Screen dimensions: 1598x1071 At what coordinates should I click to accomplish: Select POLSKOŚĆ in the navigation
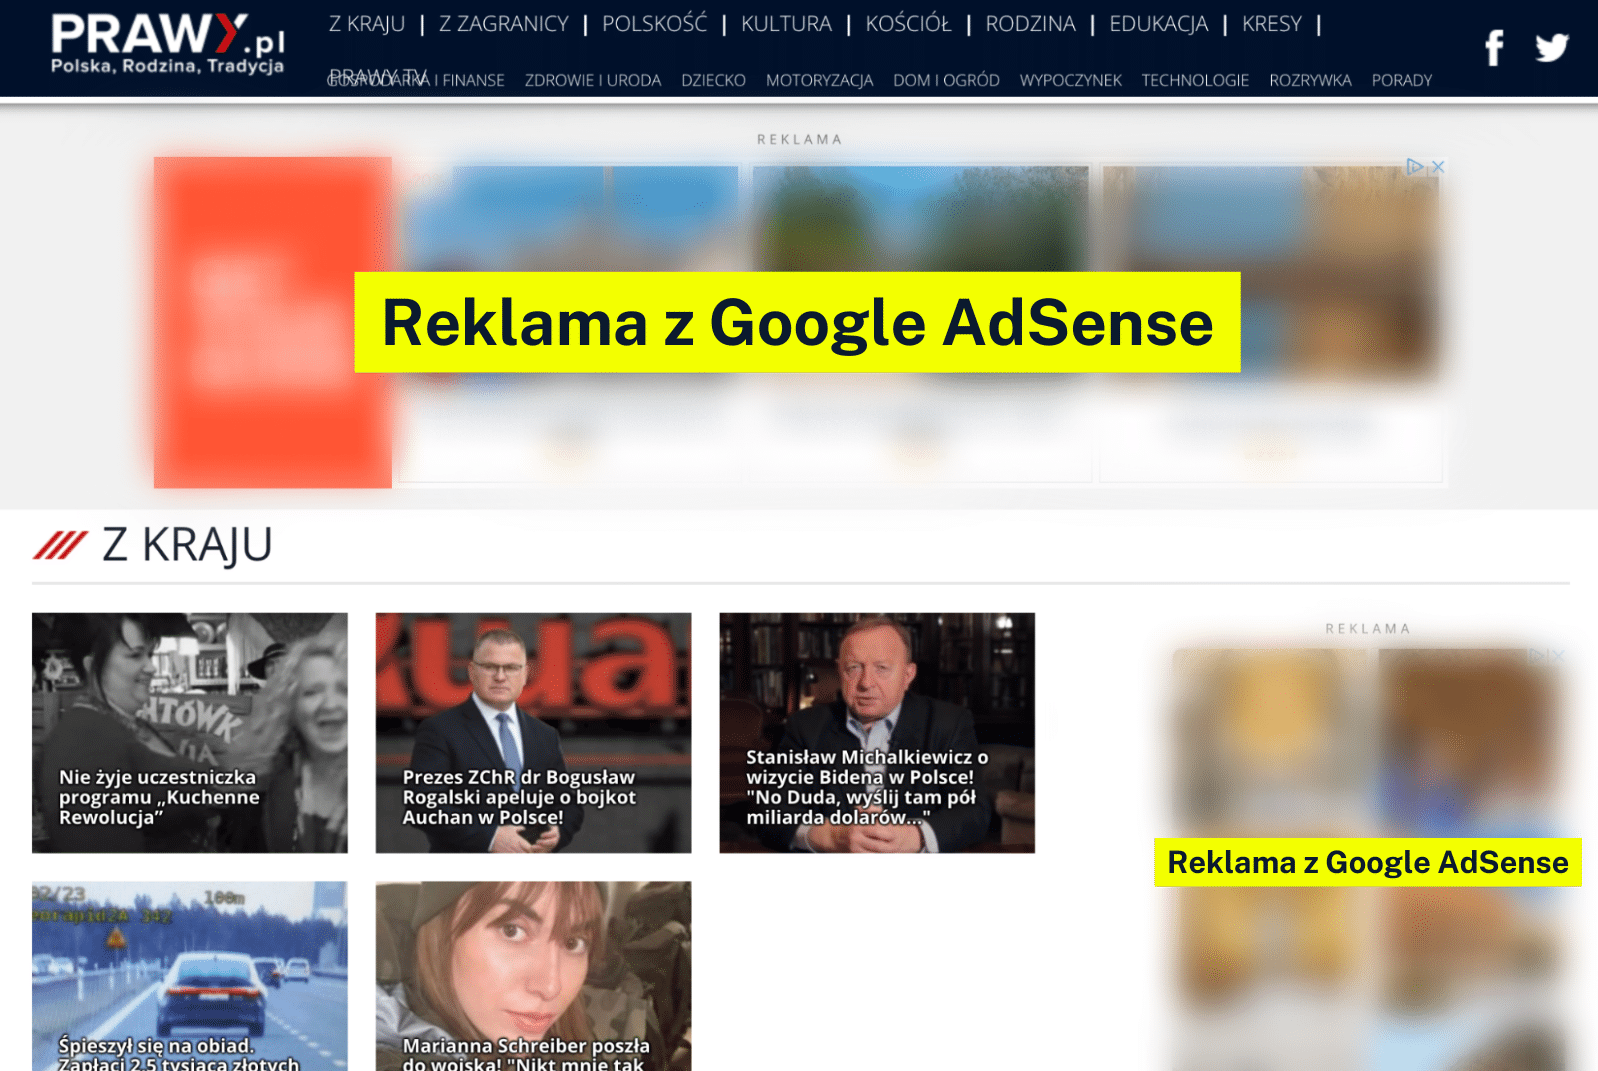tap(654, 24)
